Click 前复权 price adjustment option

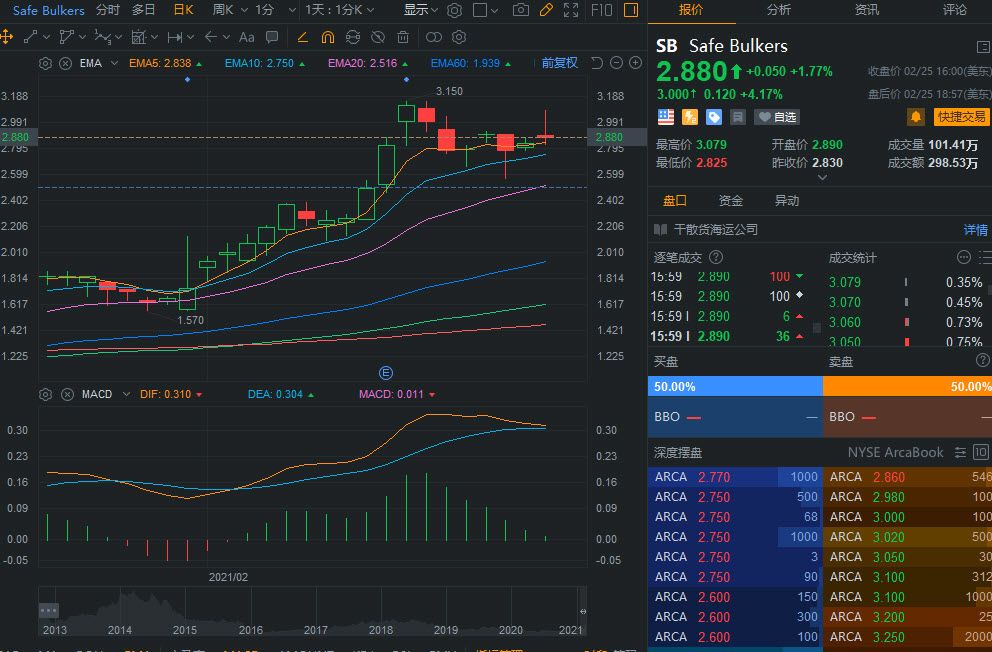pyautogui.click(x=559, y=63)
